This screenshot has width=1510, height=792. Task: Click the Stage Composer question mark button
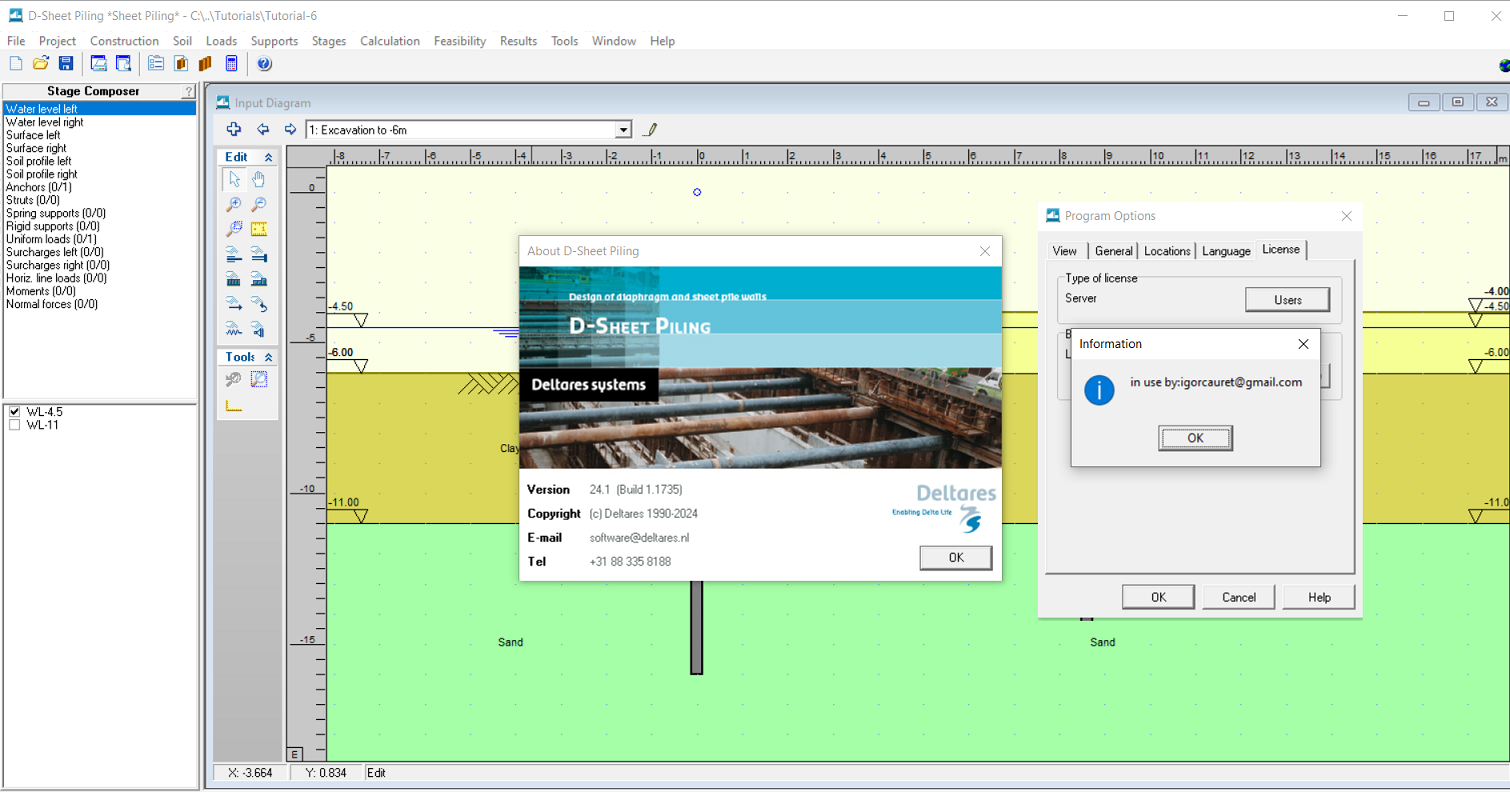pos(188,91)
